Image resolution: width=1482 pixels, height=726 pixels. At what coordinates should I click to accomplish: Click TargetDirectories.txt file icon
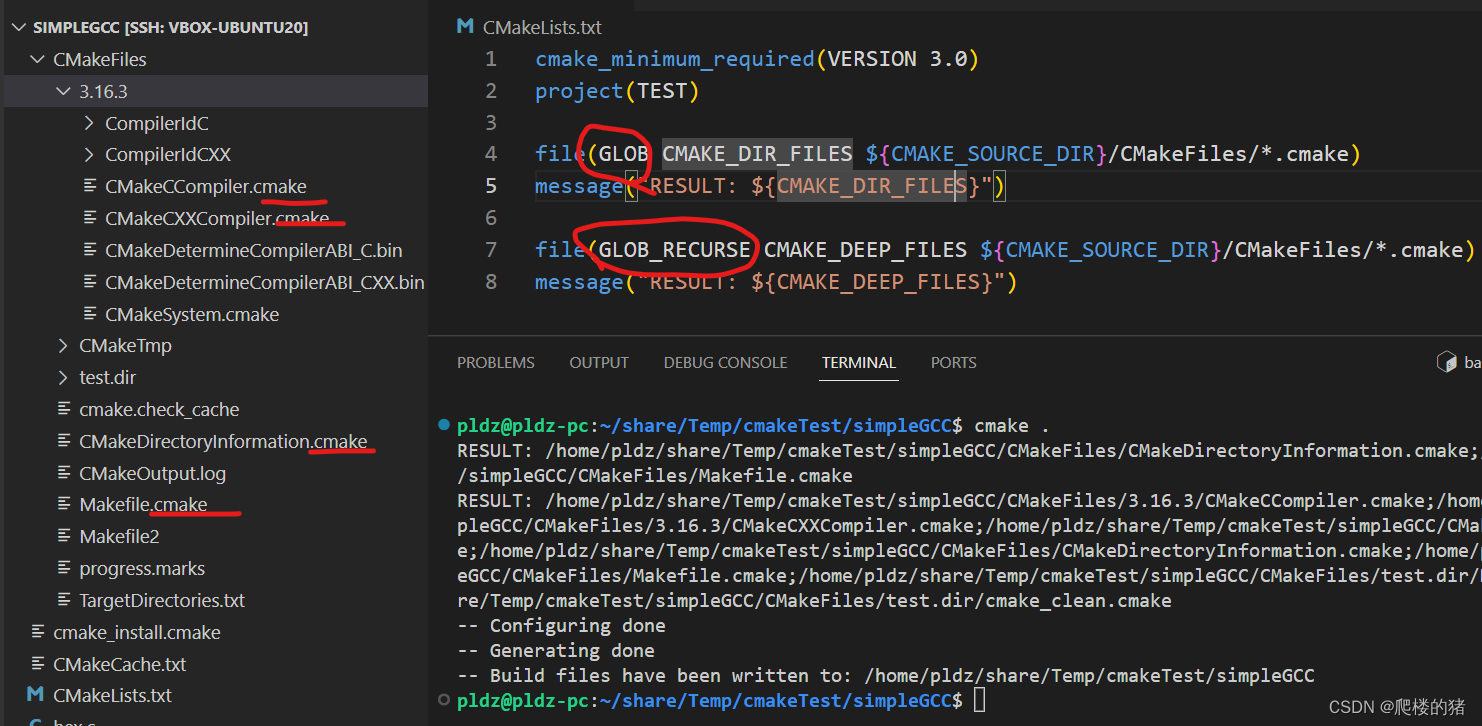[x=65, y=601]
